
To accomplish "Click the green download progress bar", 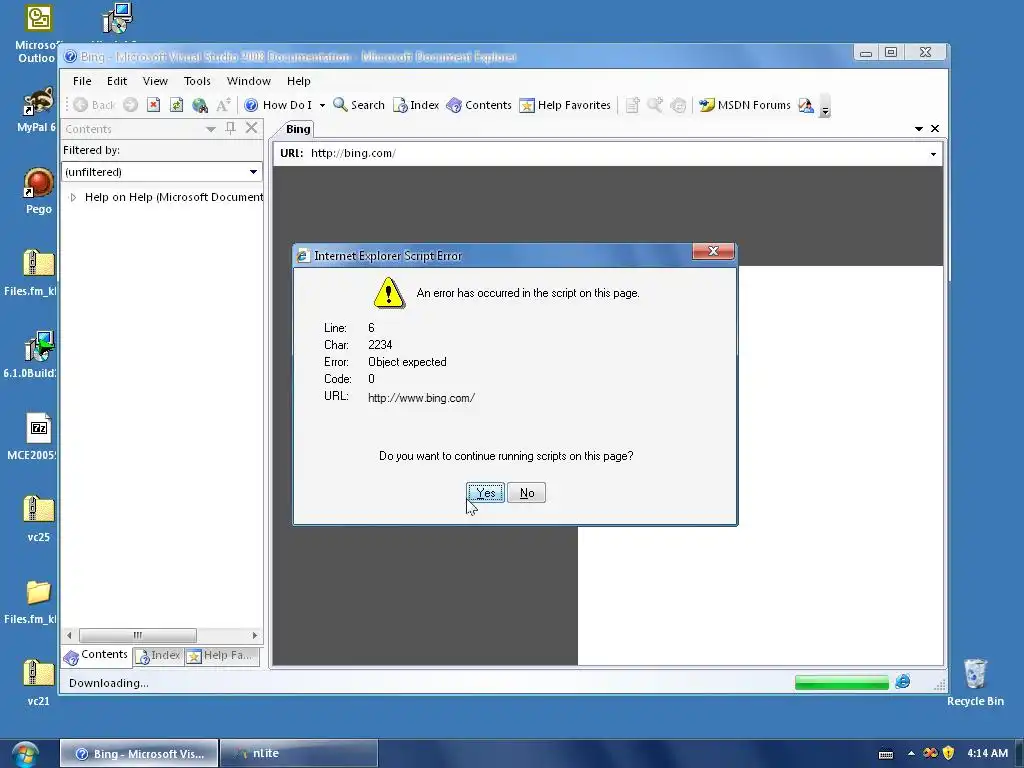I will [842, 683].
